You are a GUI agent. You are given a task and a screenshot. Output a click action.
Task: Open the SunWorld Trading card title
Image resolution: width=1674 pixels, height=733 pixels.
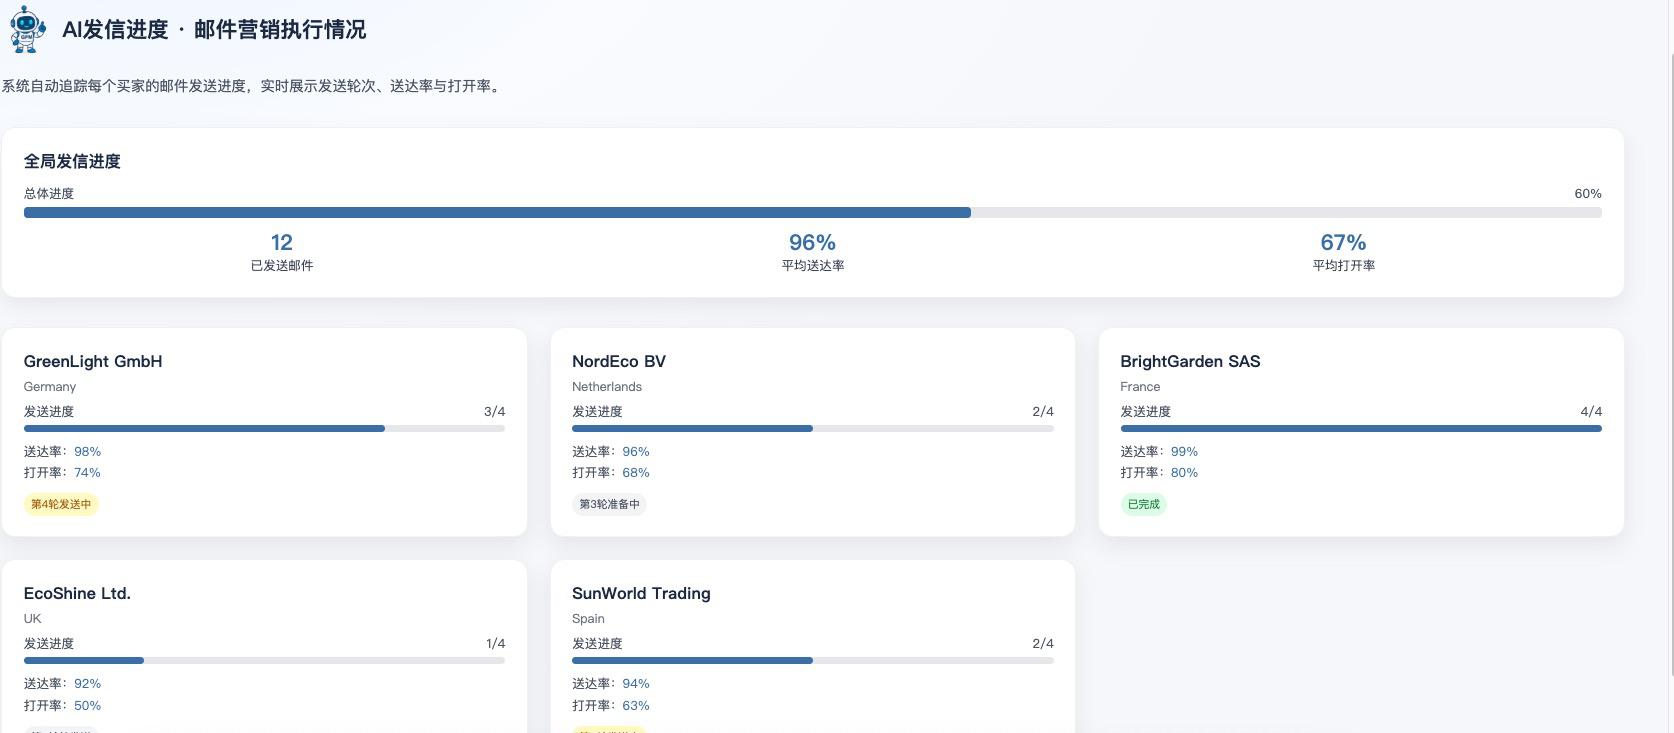(641, 594)
